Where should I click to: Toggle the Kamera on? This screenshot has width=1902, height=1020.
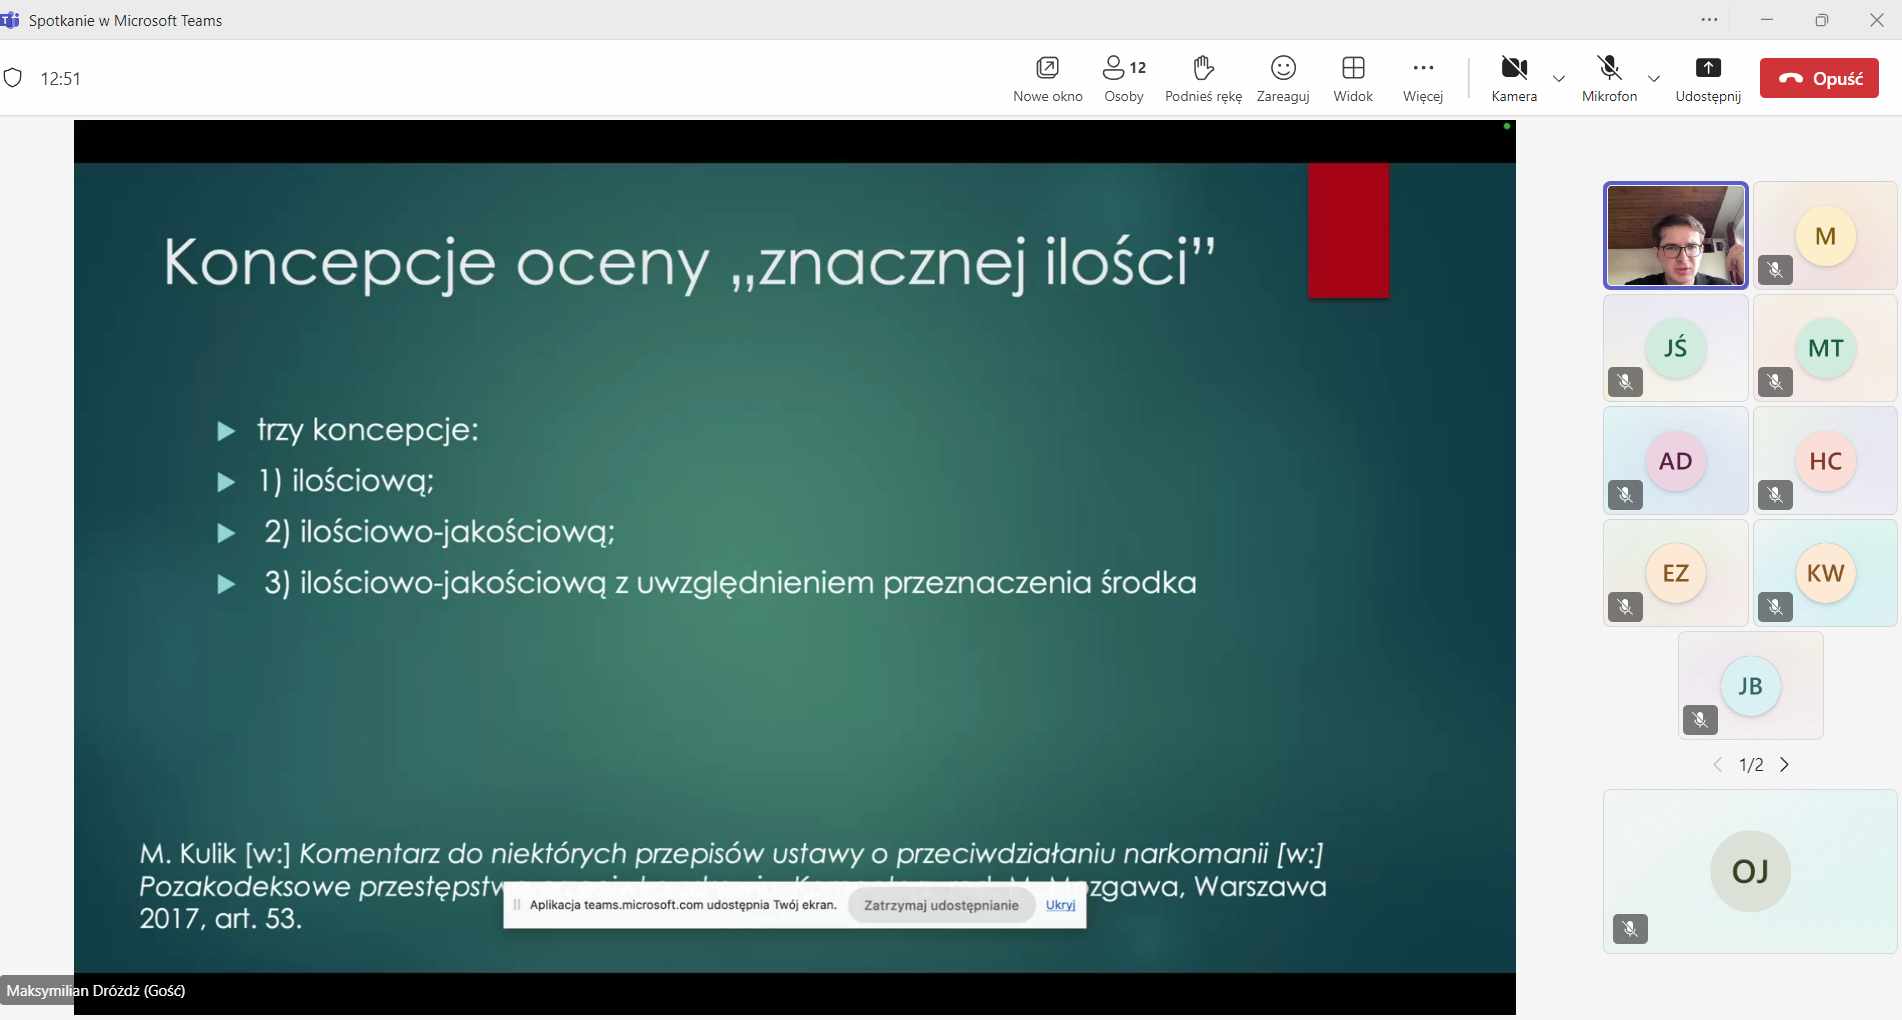pyautogui.click(x=1514, y=79)
